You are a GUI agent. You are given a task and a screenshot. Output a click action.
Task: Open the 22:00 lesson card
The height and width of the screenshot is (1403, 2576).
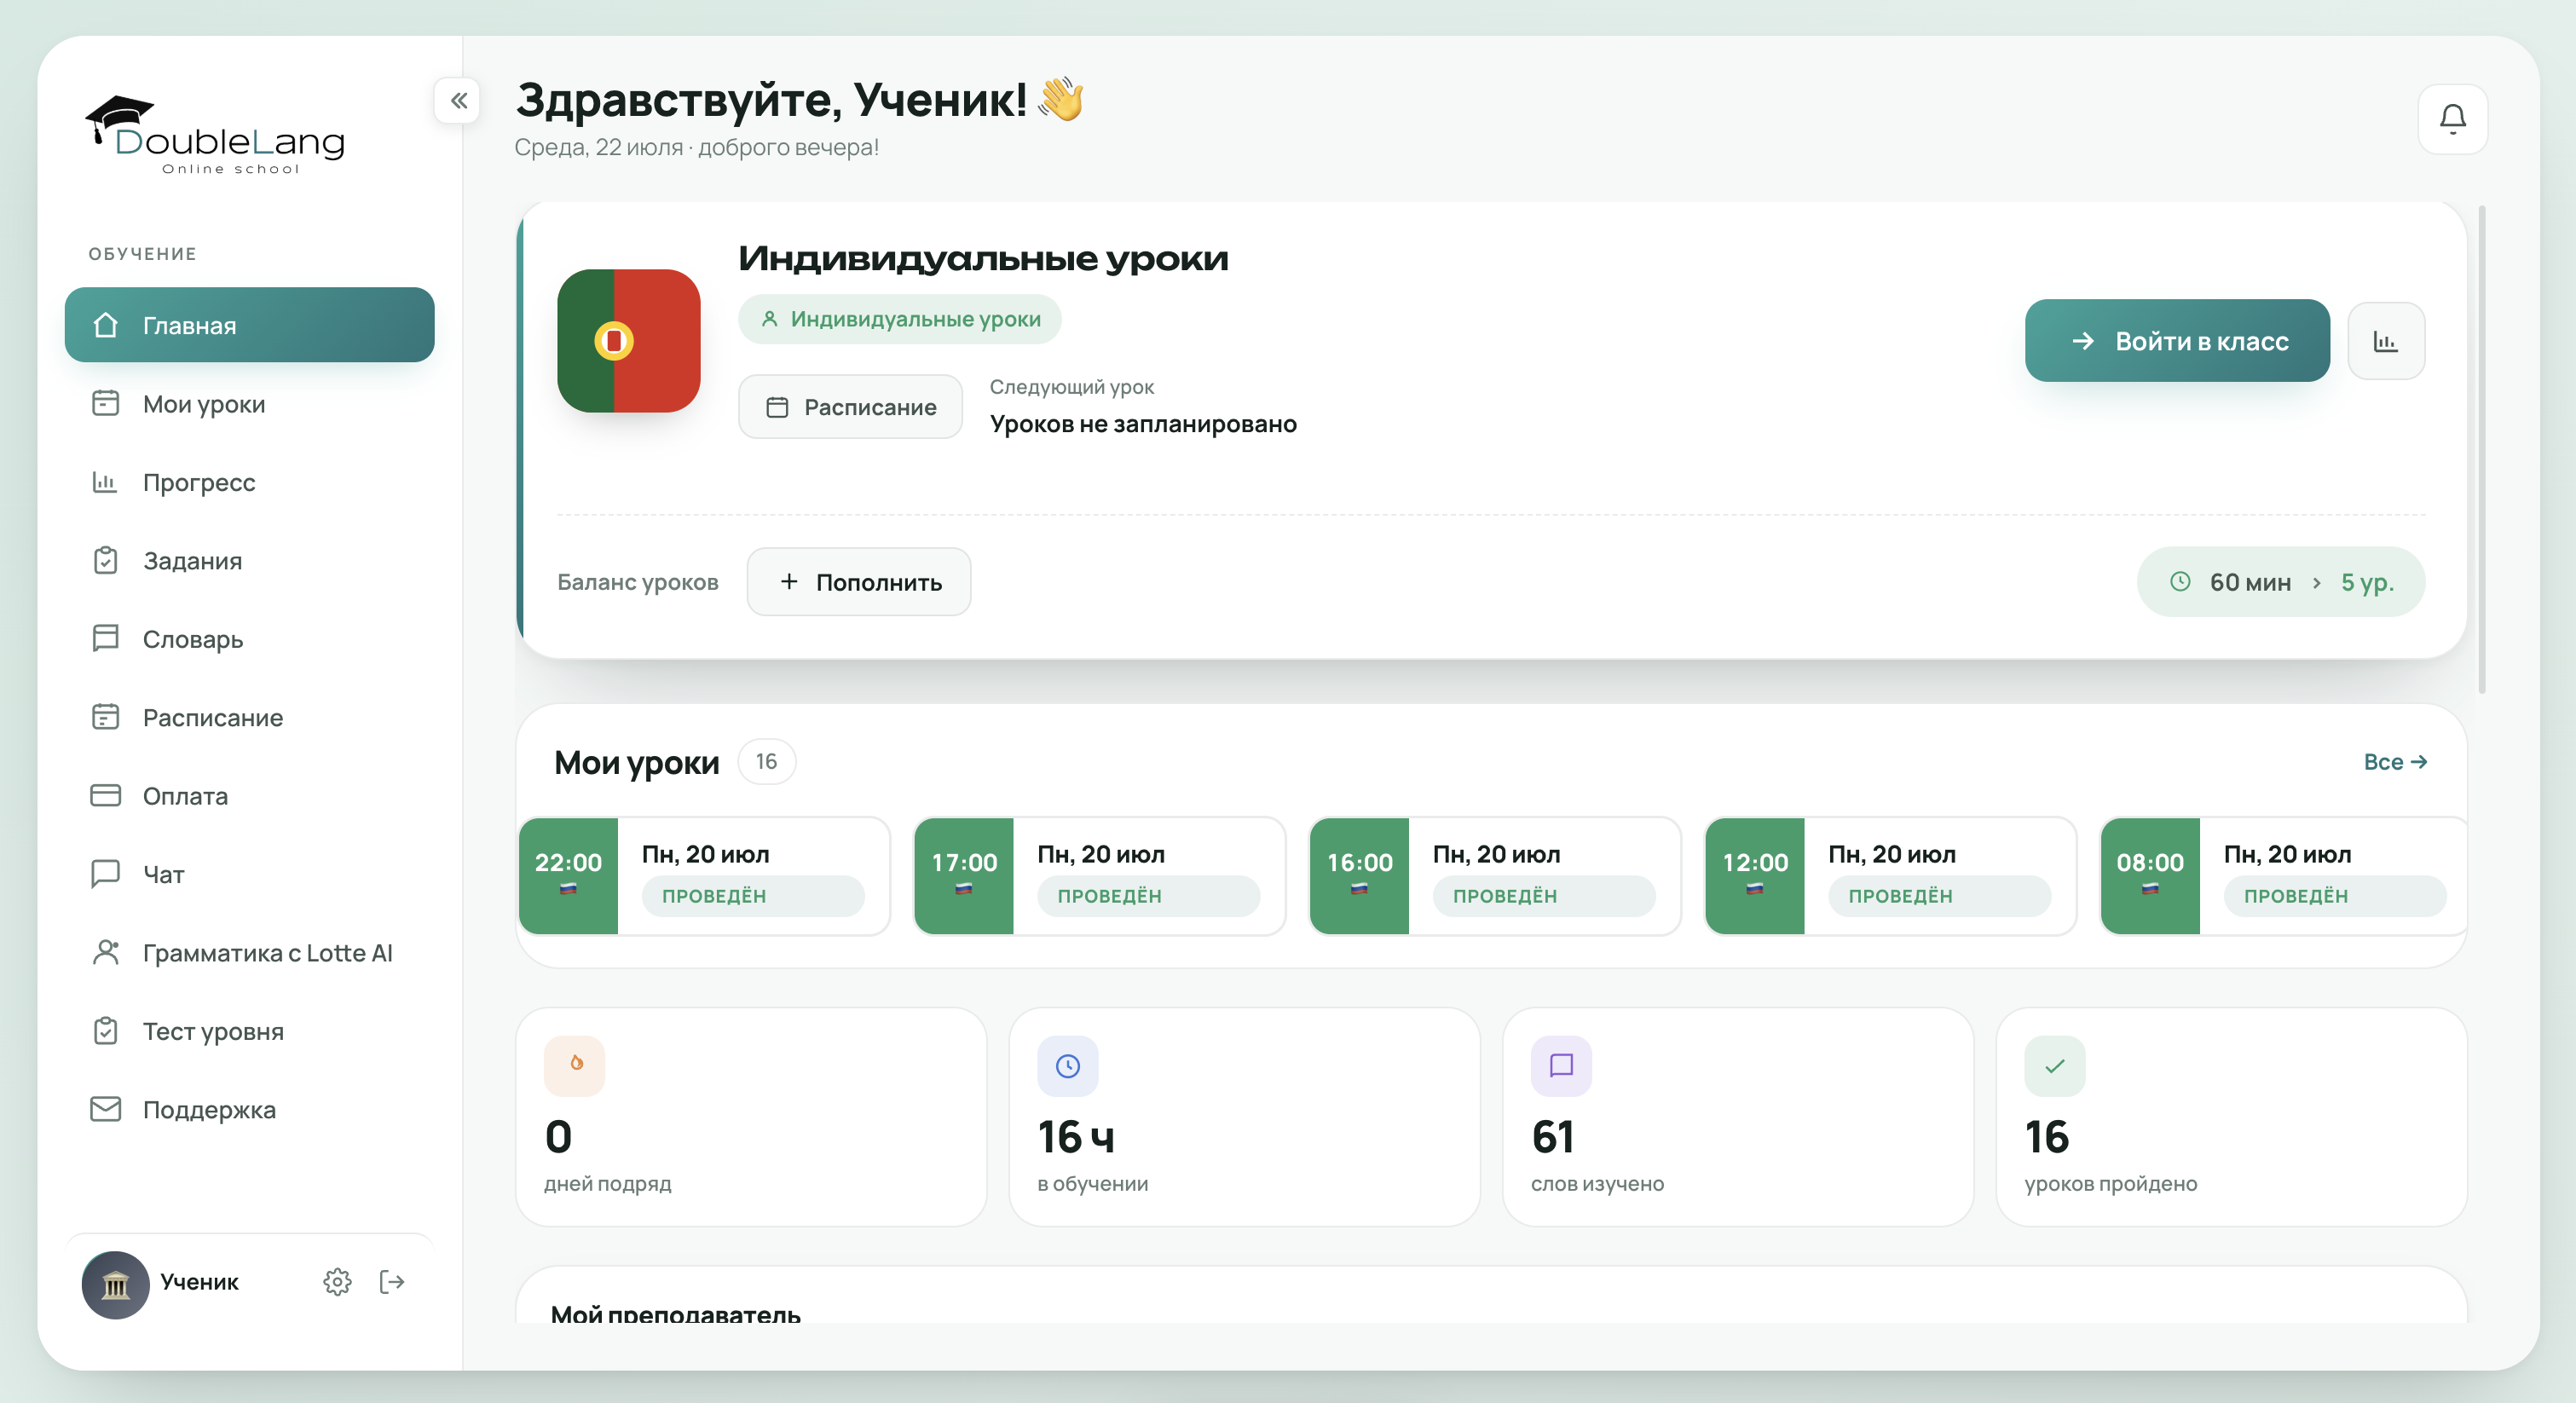click(704, 876)
